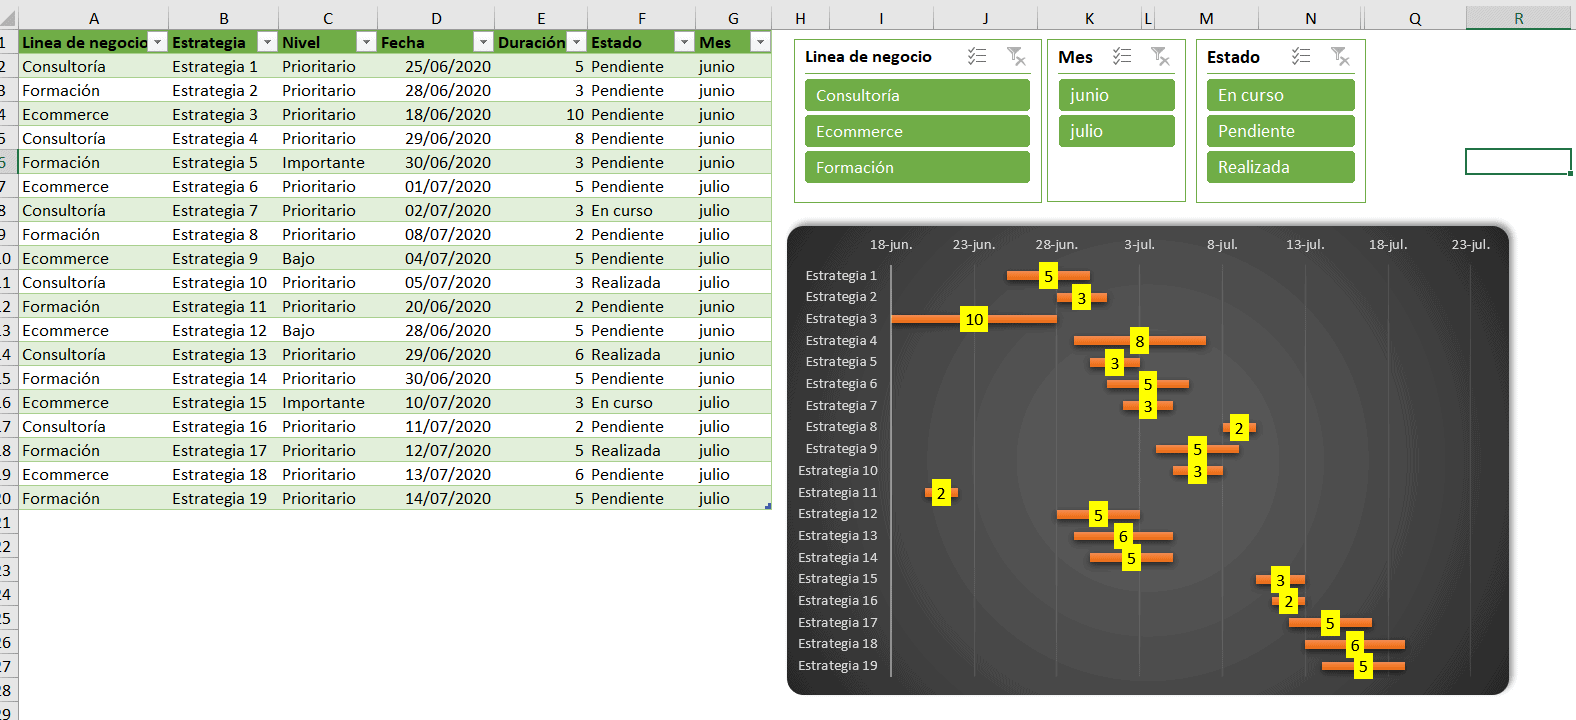The width and height of the screenshot is (1576, 720).
Task: Click the Estrategia 11 Gantt bar labeled 2
Action: pos(941,492)
